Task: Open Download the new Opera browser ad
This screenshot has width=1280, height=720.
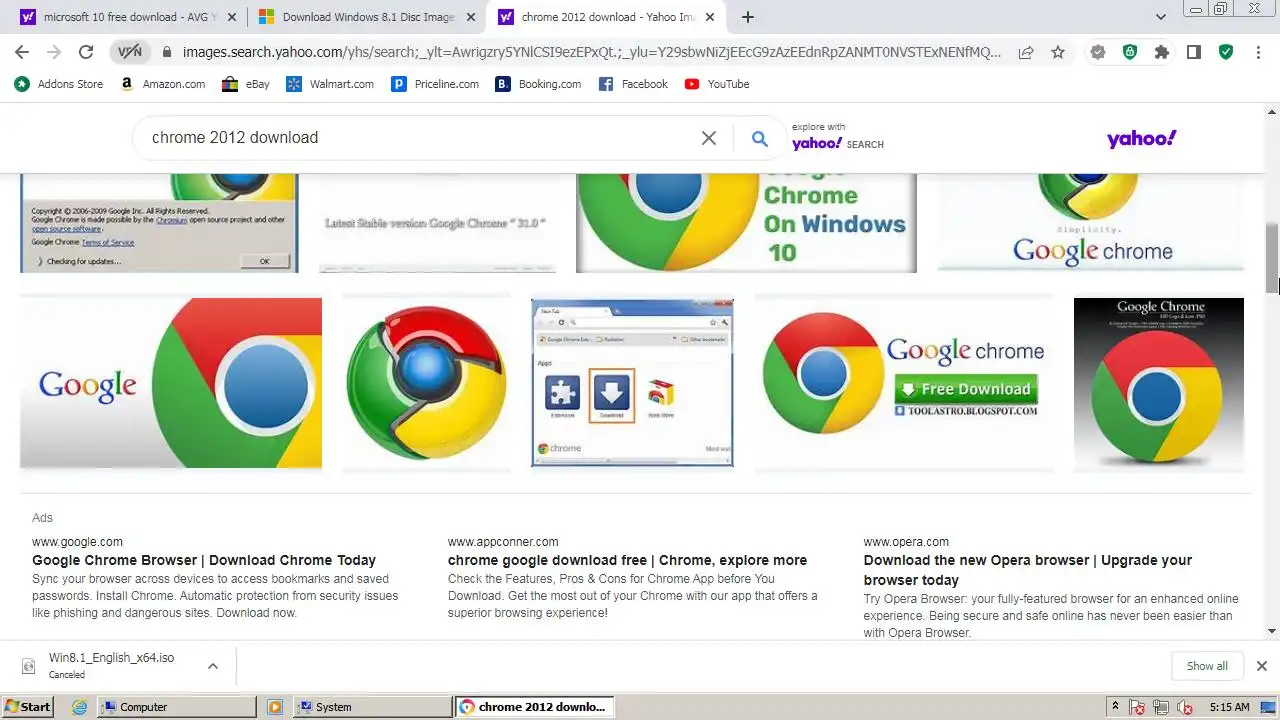Action: pyautogui.click(x=1028, y=570)
